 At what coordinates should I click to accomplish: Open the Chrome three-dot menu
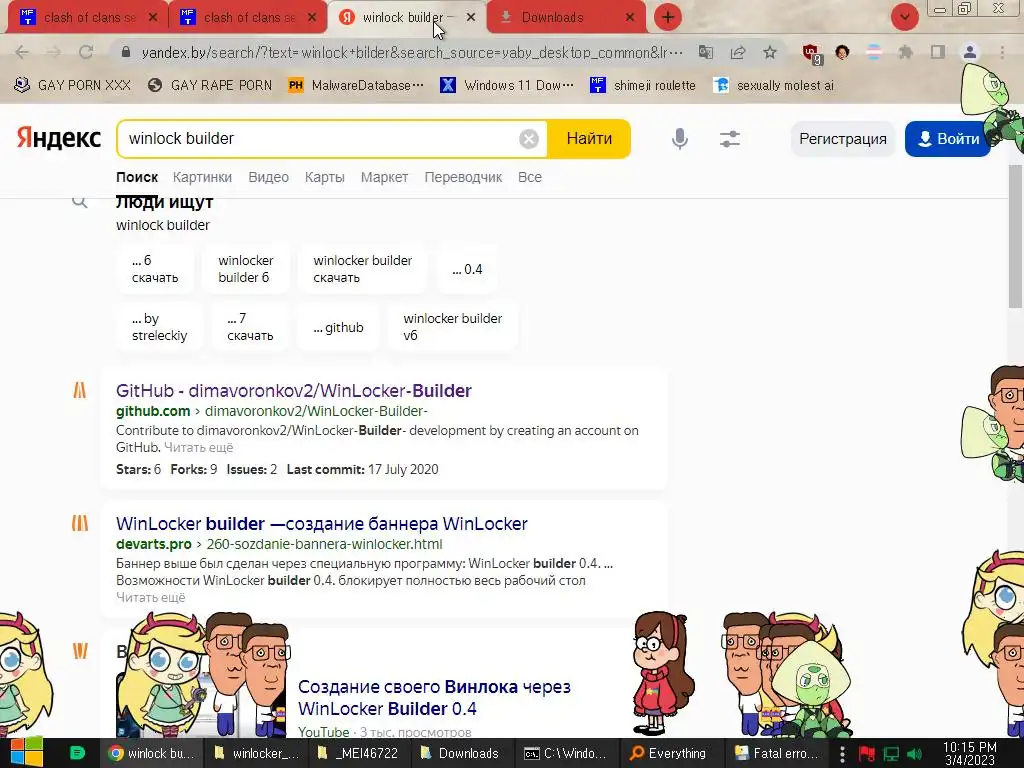tap(1002, 52)
